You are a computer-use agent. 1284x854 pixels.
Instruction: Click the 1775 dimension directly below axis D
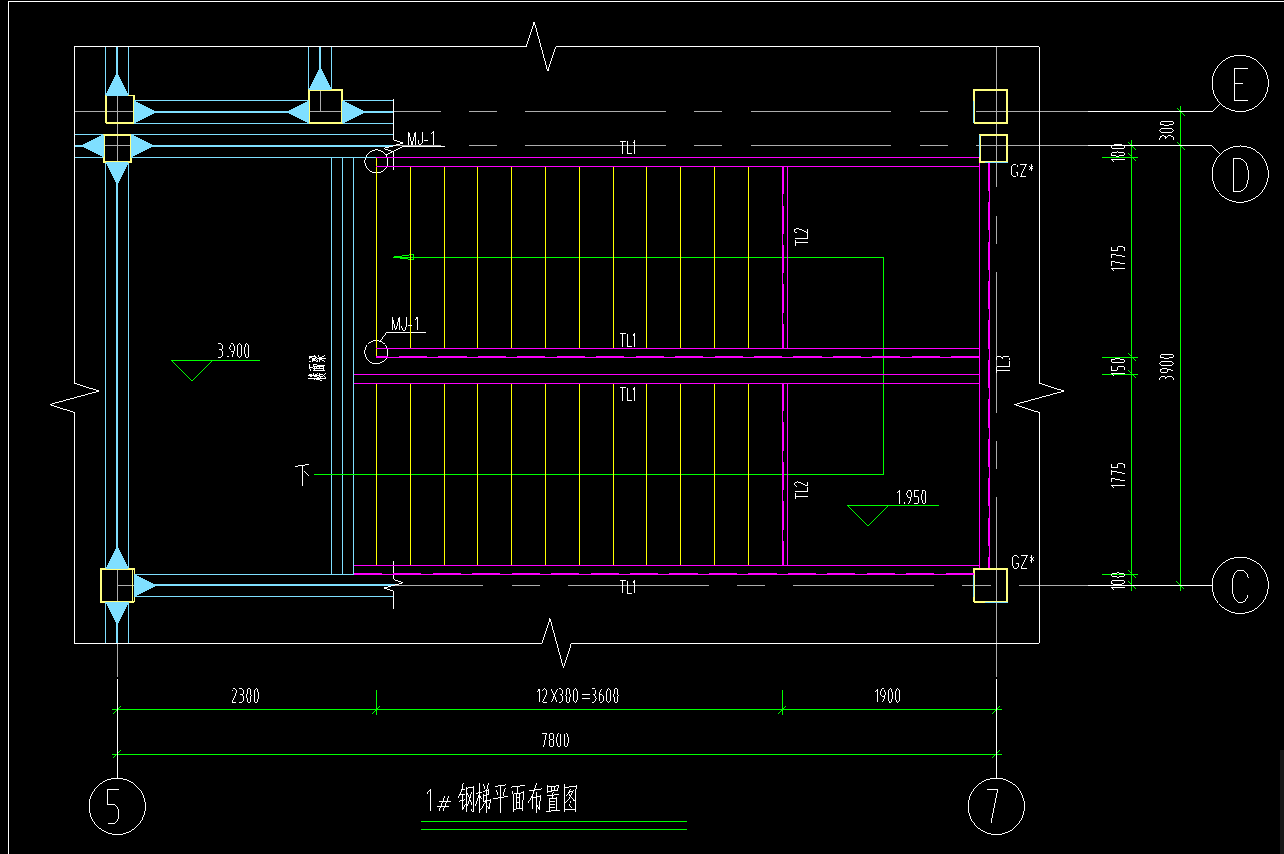(x=1119, y=258)
